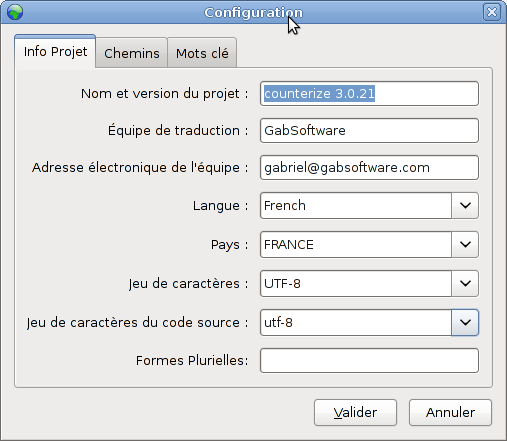
Task: Click the Équipe de traduction field
Action: (369, 131)
